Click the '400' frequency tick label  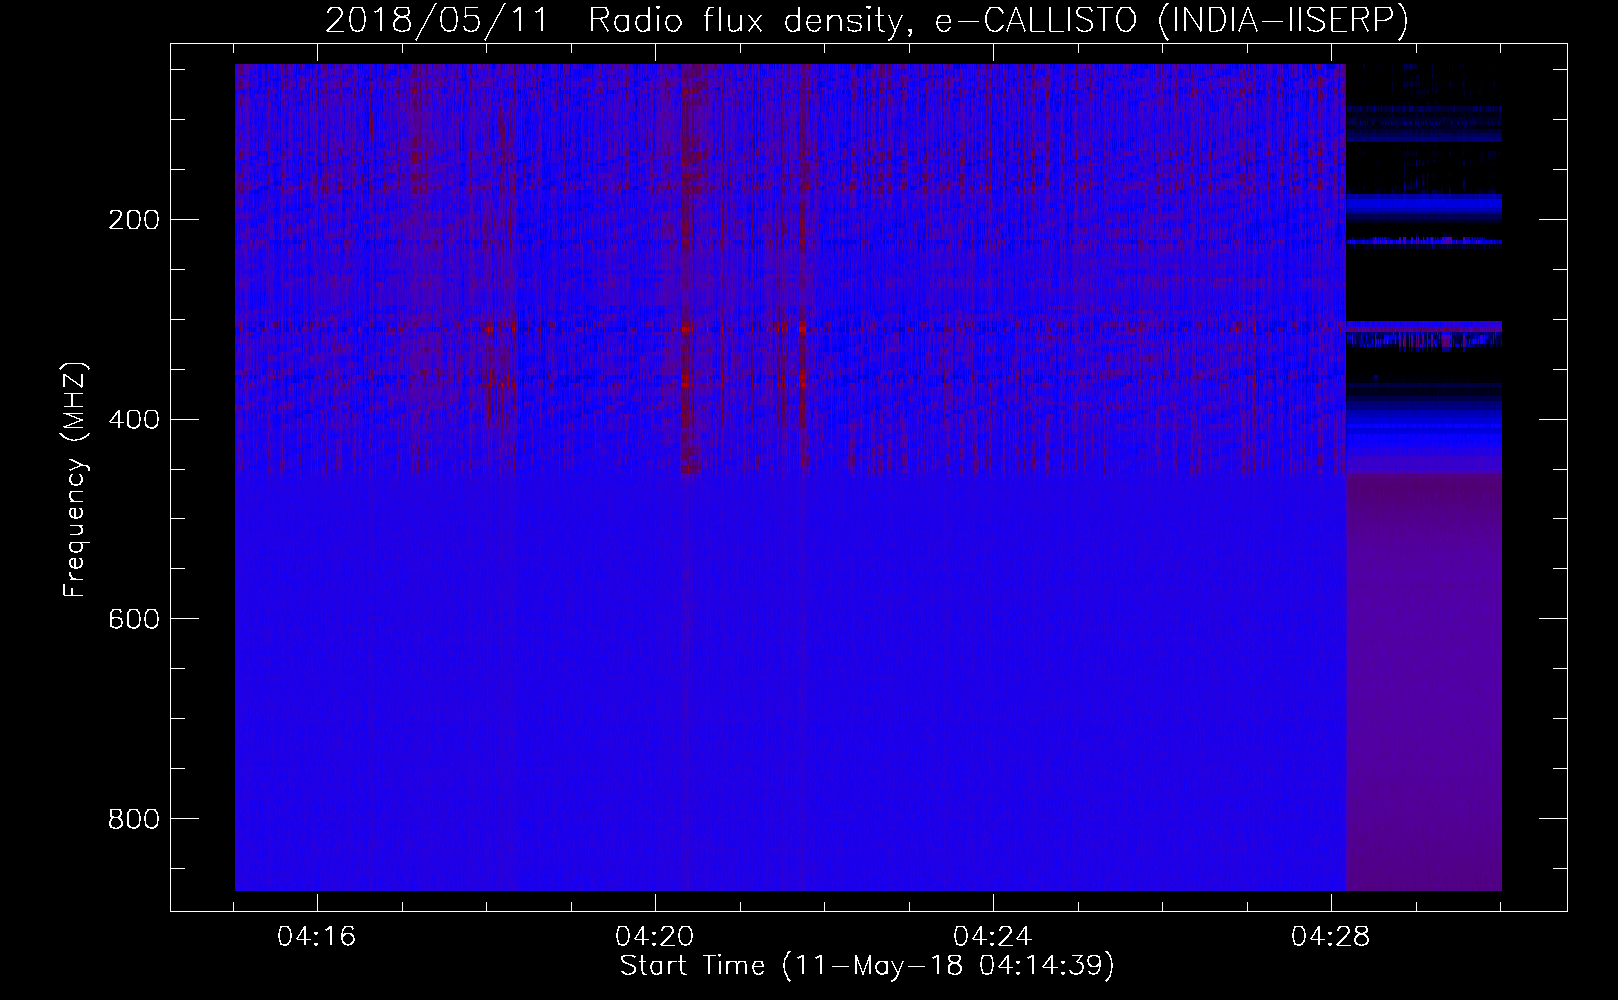coord(133,419)
